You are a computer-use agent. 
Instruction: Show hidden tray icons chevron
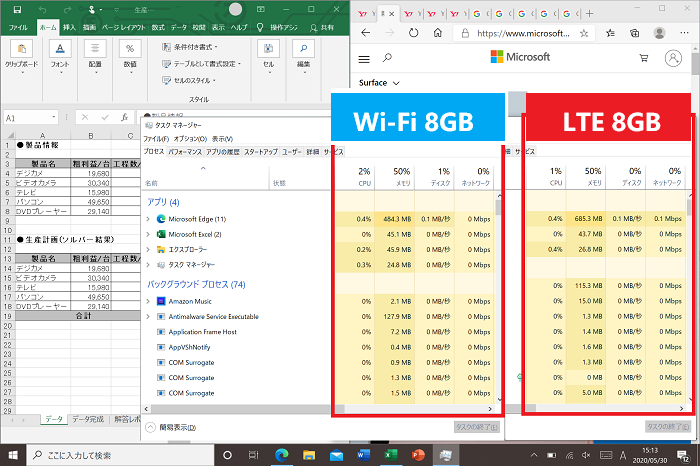coord(534,455)
